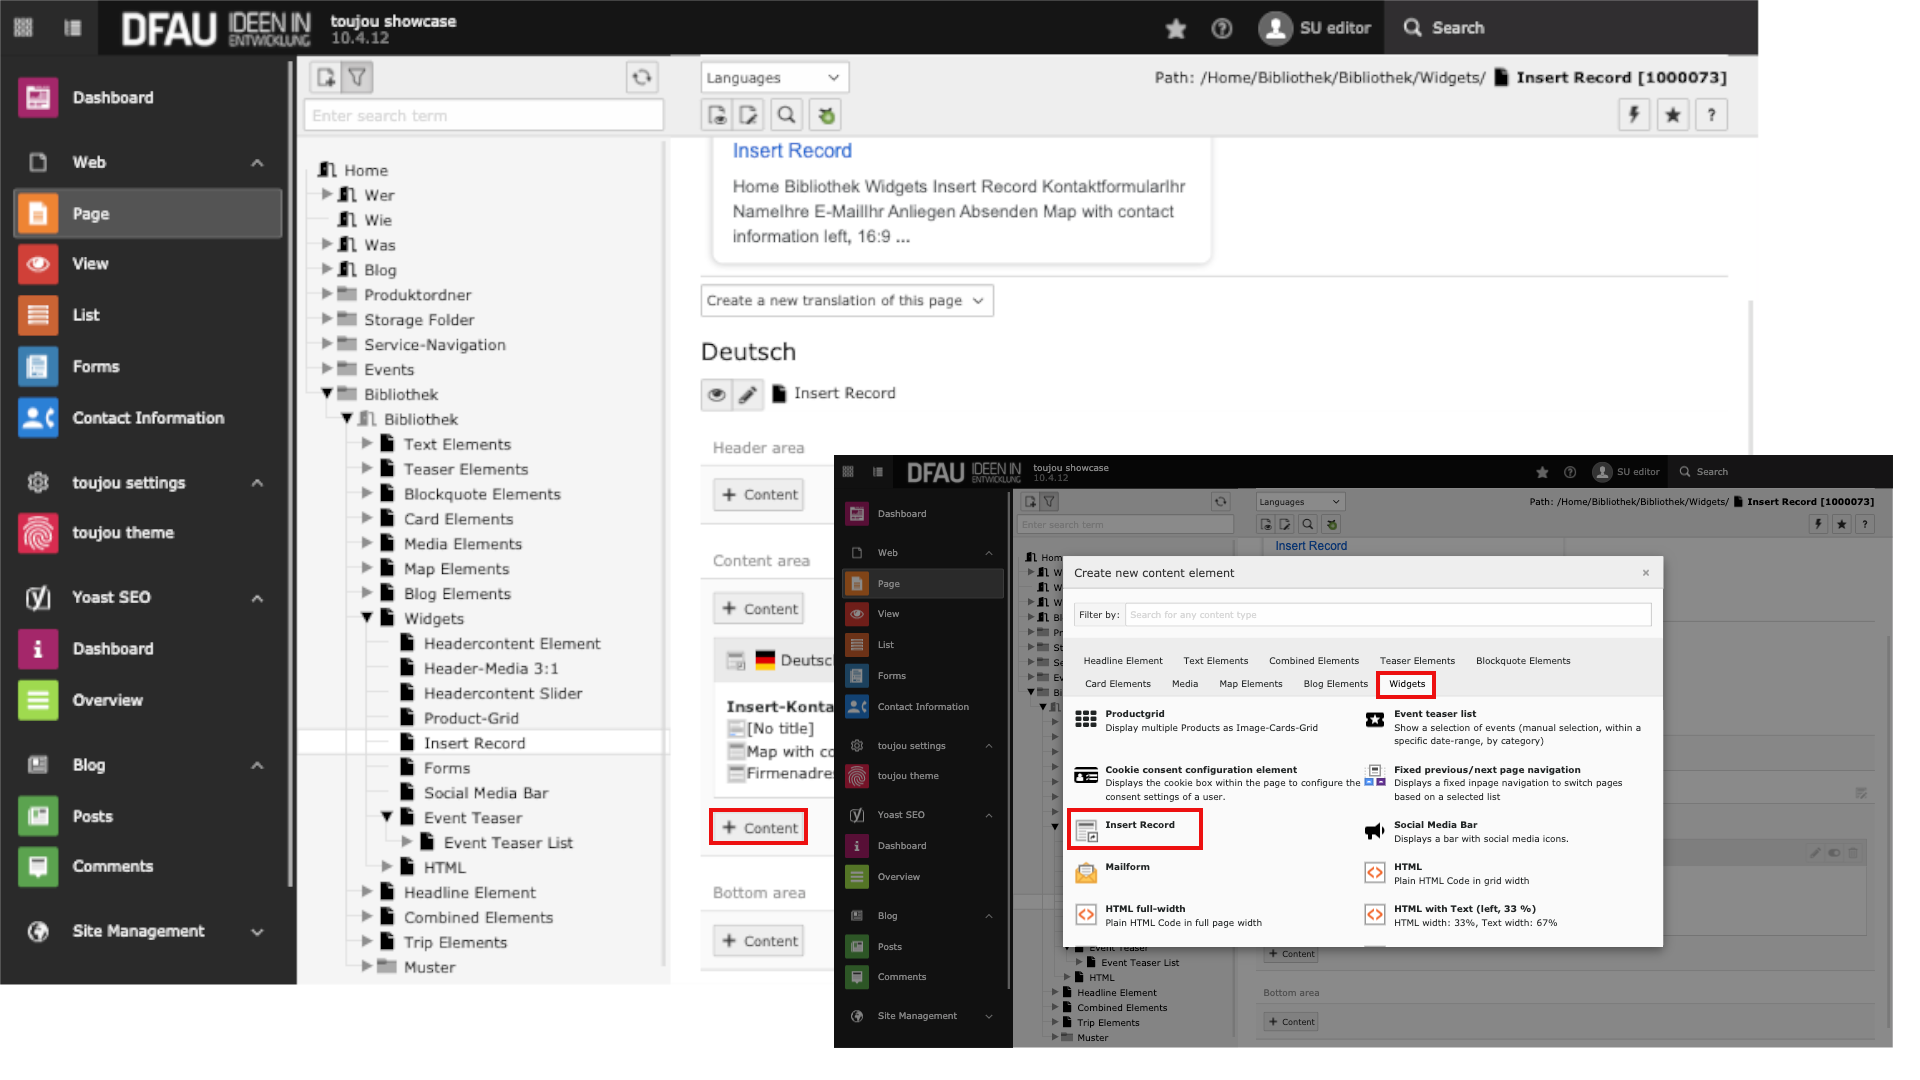This screenshot has width=1920, height=1080.
Task: Toggle the module menu grid icon
Action: coord(23,27)
